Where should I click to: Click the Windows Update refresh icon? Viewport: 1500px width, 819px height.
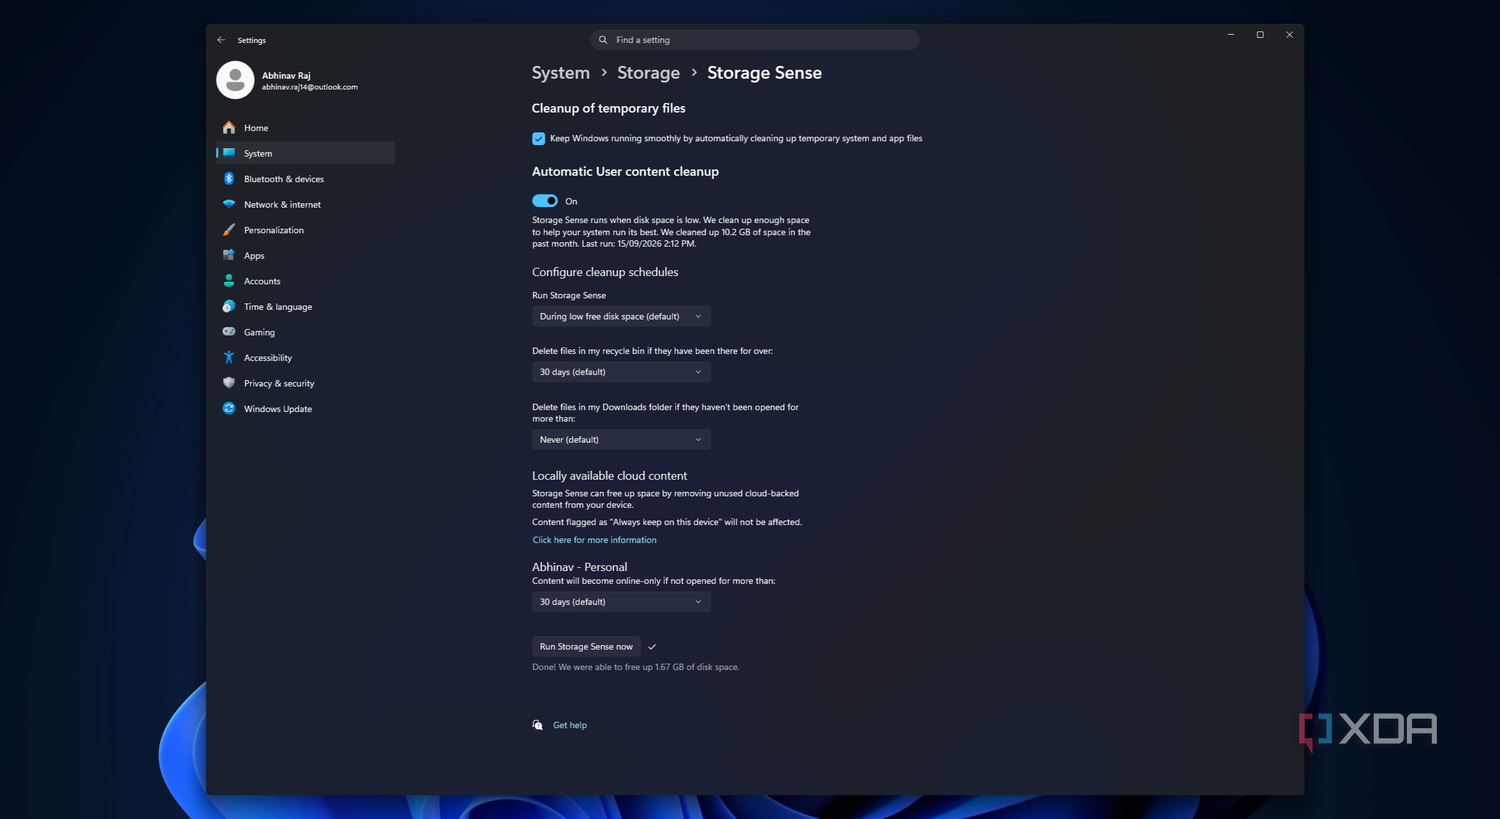pos(229,408)
